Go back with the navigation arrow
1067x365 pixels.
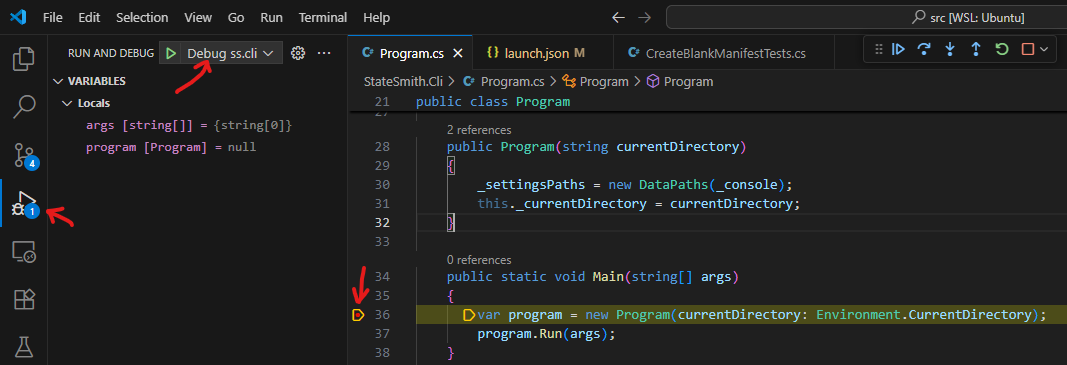point(619,18)
